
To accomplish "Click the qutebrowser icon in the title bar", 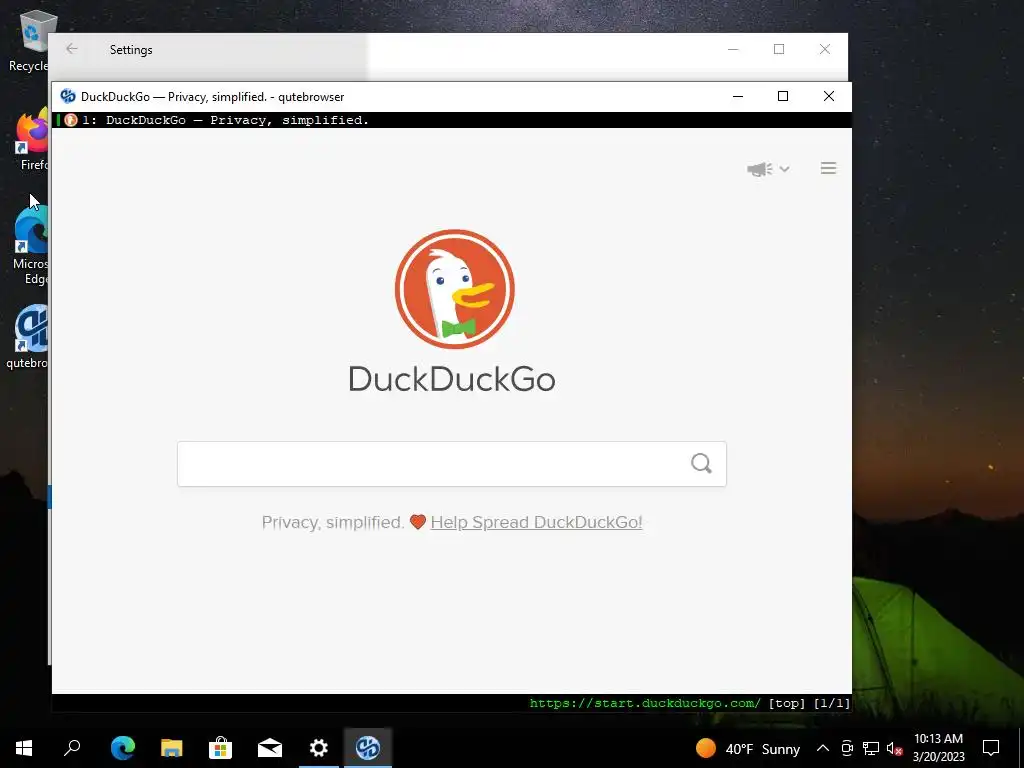I will (x=68, y=97).
